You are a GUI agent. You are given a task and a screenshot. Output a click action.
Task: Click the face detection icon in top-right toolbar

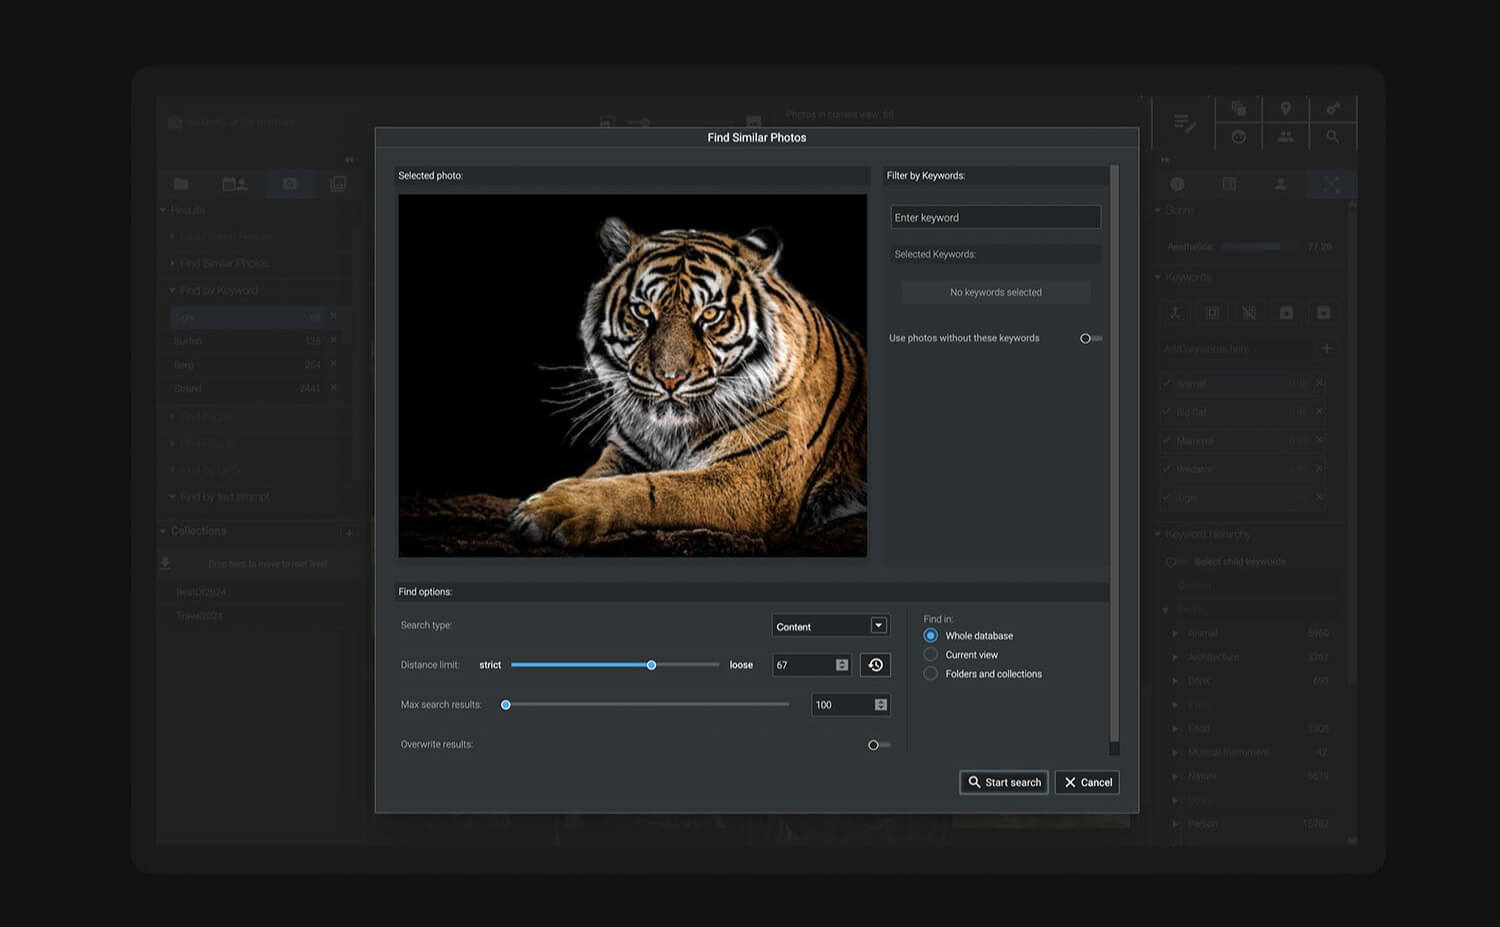point(1239,136)
